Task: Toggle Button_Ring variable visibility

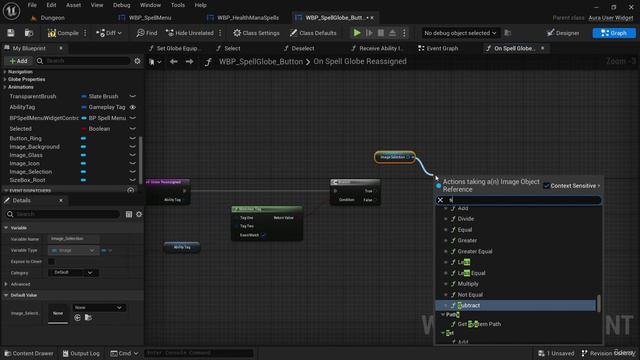Action: click(x=133, y=138)
